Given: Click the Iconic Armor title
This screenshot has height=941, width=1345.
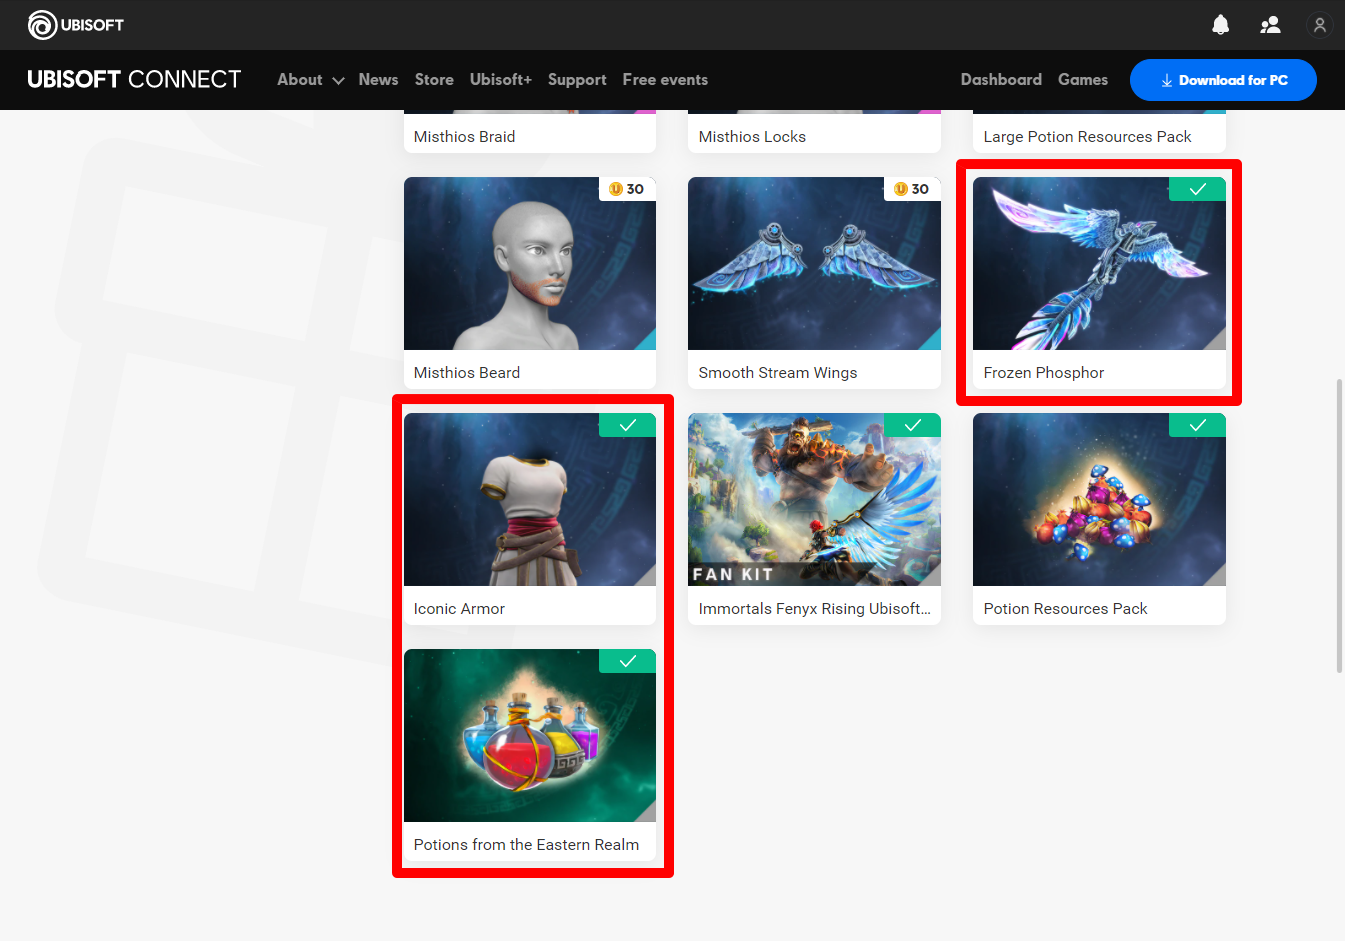Looking at the screenshot, I should 459,609.
